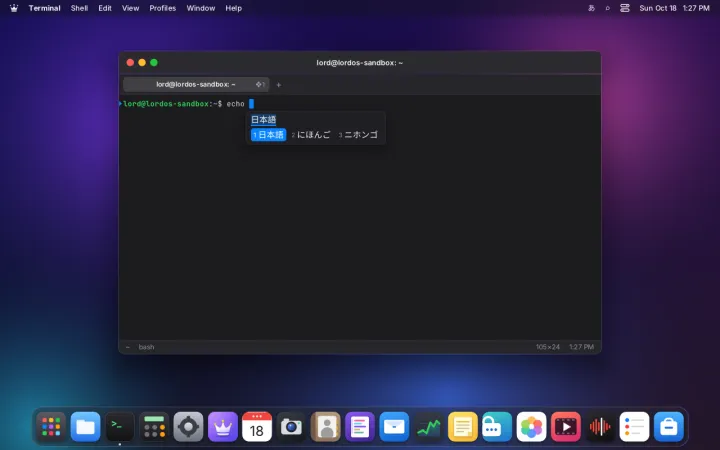The width and height of the screenshot is (720, 450).
Task: Open the Files folder app in dock
Action: pyautogui.click(x=85, y=427)
